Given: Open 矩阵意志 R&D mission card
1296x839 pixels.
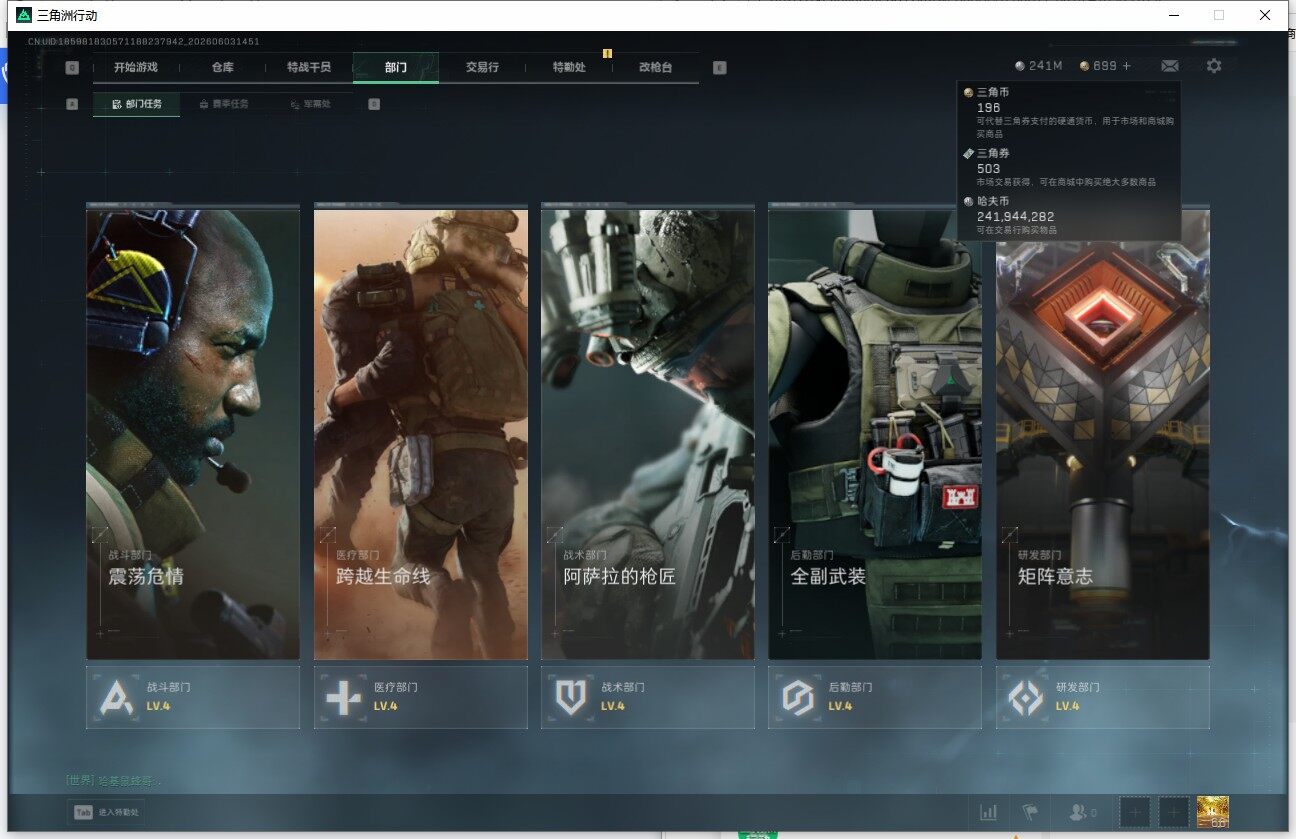Looking at the screenshot, I should 1103,434.
